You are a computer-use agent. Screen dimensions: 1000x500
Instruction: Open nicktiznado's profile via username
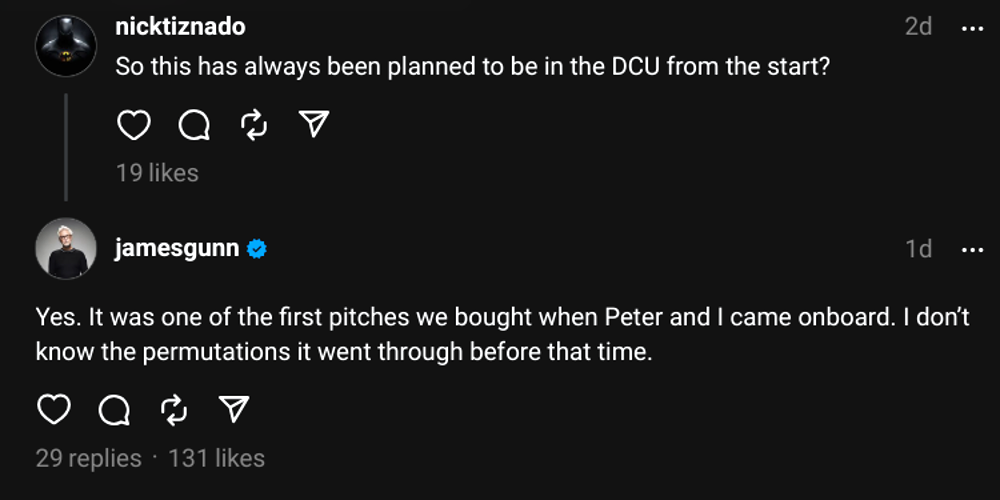pos(180,27)
